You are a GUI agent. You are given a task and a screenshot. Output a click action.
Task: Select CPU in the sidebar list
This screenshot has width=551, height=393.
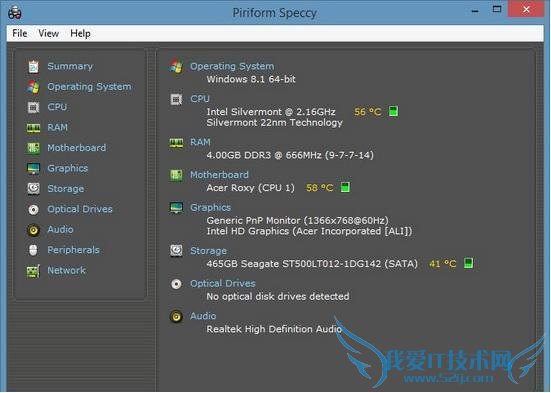tap(57, 107)
